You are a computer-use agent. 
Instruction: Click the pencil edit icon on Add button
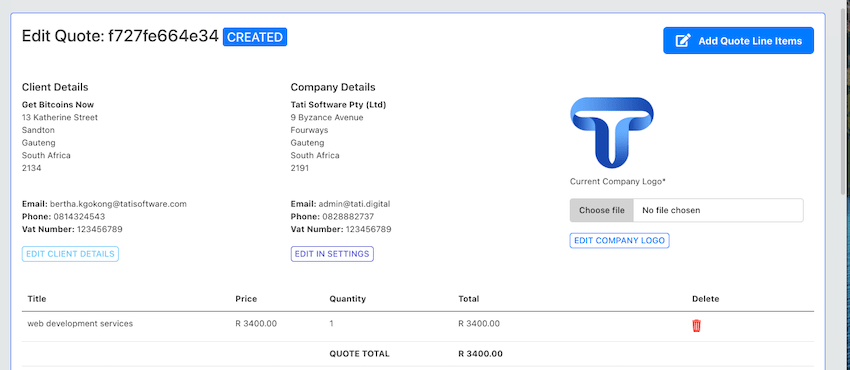click(683, 41)
